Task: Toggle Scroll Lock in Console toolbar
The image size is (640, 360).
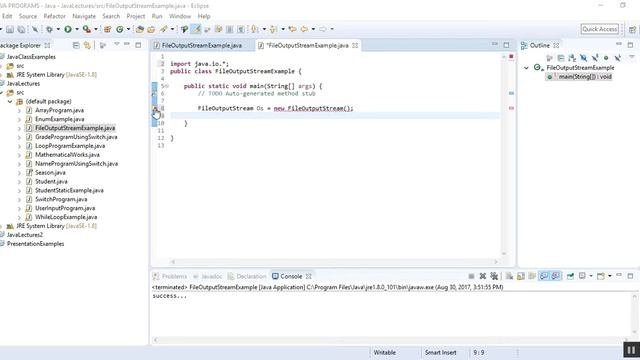Action: pyautogui.click(x=521, y=276)
